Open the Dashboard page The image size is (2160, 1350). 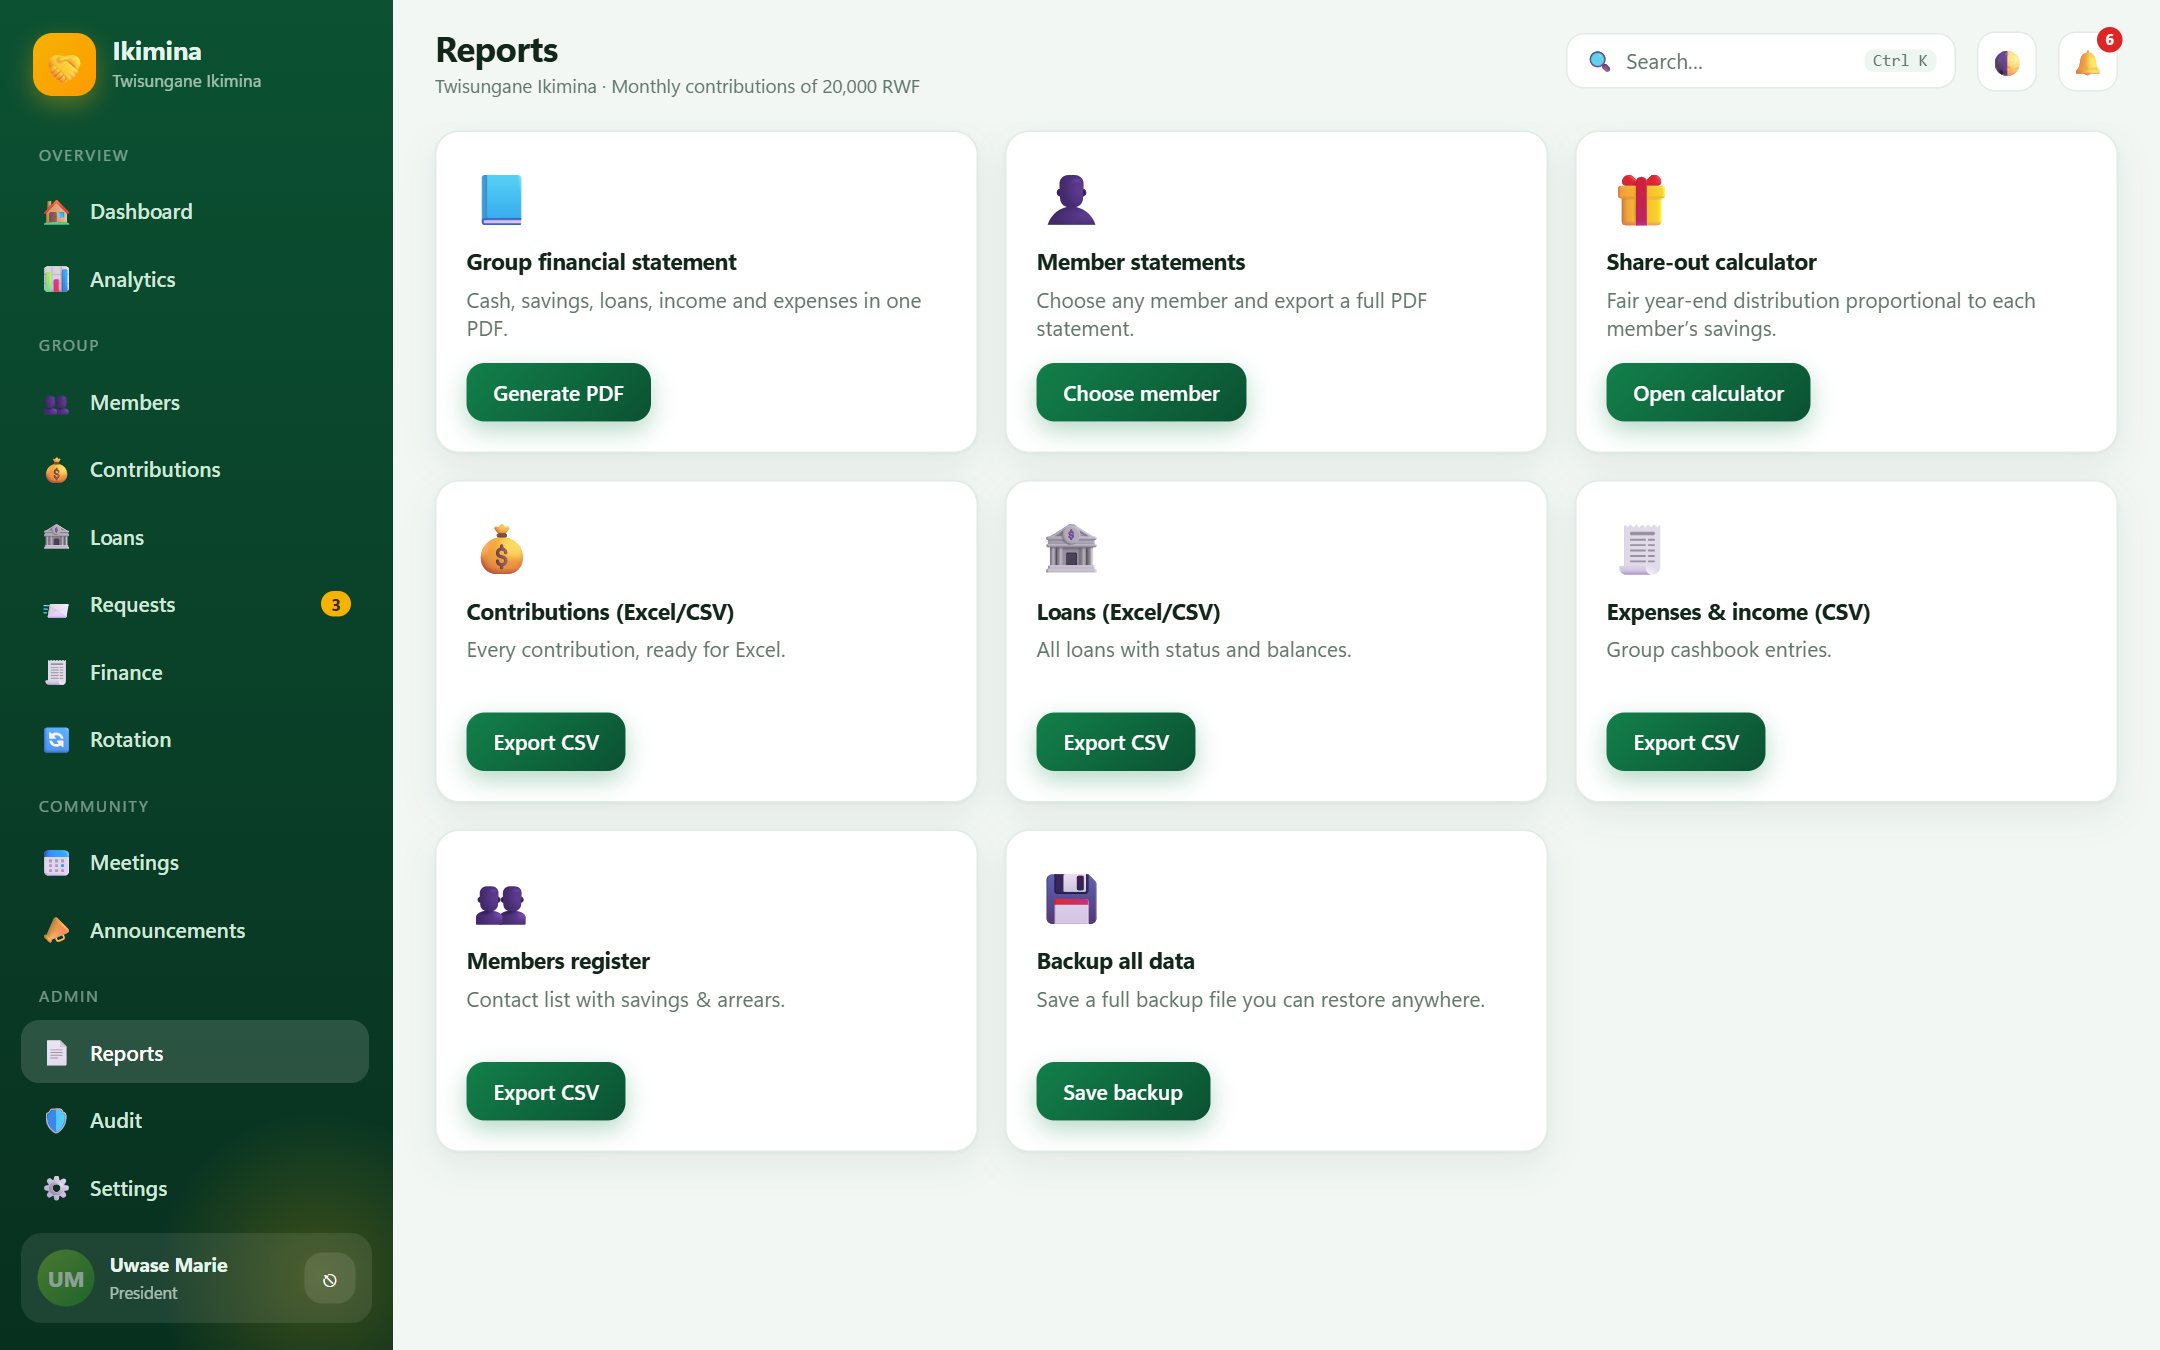[x=195, y=212]
